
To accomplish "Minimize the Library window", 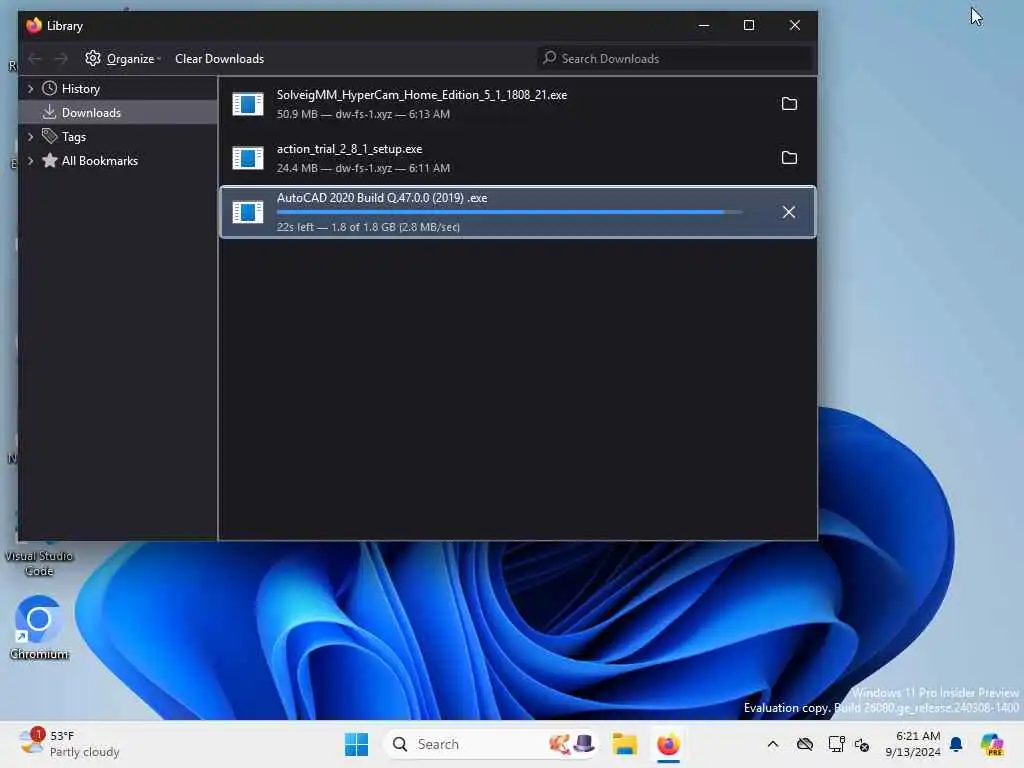I will pos(703,25).
